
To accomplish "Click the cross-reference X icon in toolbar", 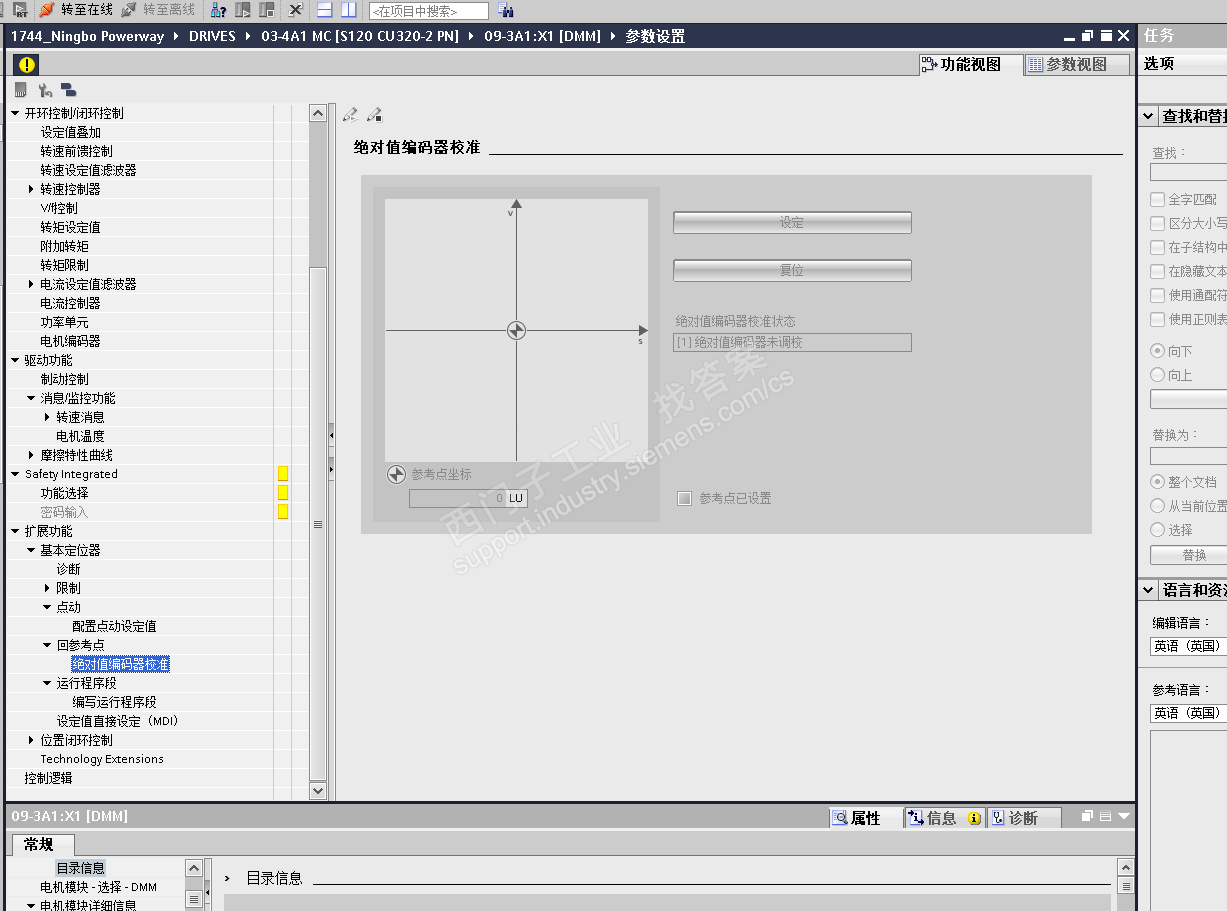I will (x=295, y=10).
